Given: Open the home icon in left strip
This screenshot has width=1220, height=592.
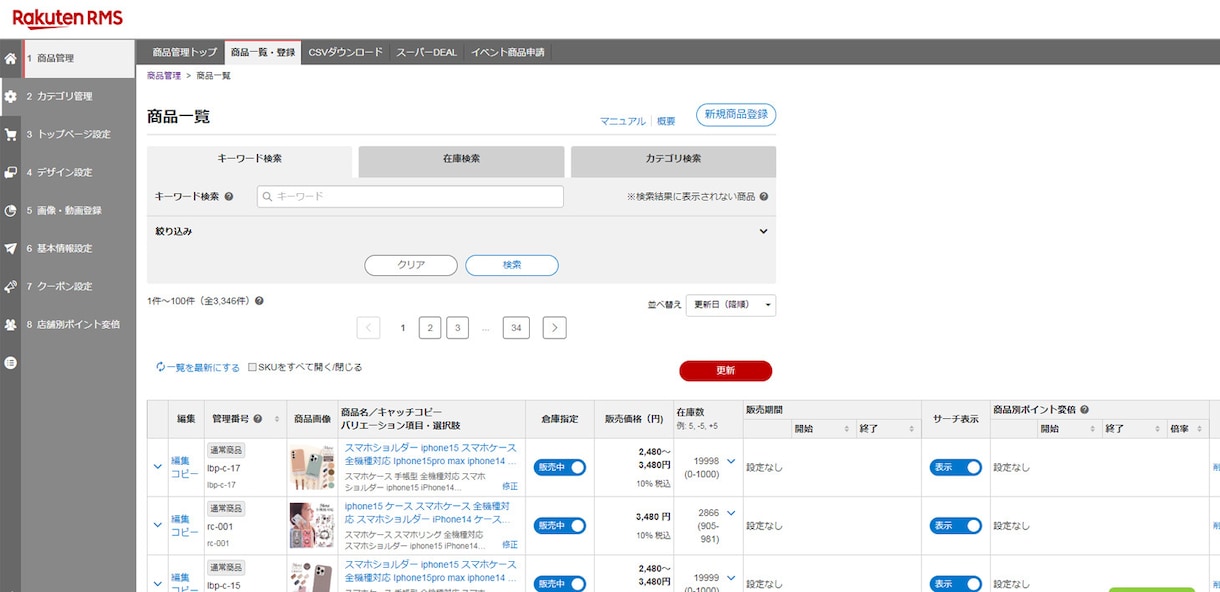Looking at the screenshot, I should coord(10,59).
